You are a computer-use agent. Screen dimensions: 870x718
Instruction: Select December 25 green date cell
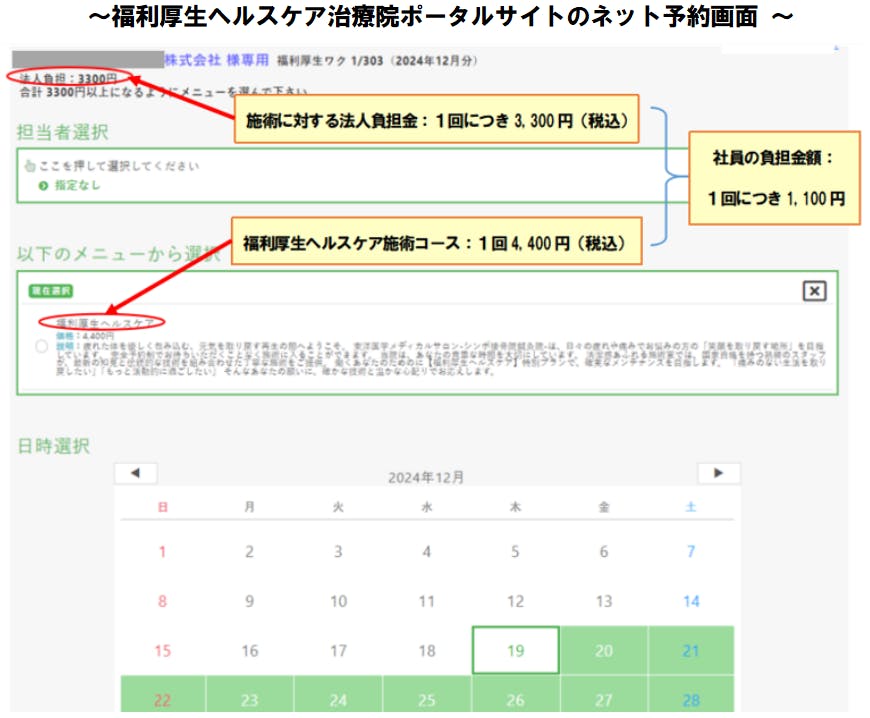click(427, 700)
